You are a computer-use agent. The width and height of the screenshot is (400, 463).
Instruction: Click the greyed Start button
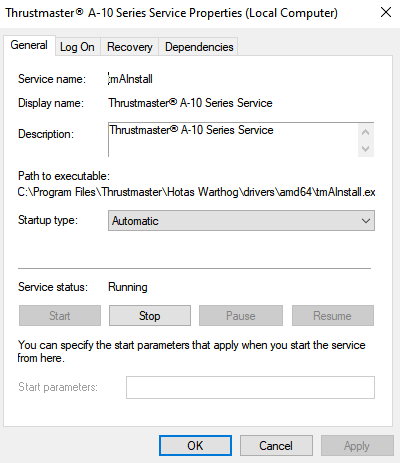point(60,316)
